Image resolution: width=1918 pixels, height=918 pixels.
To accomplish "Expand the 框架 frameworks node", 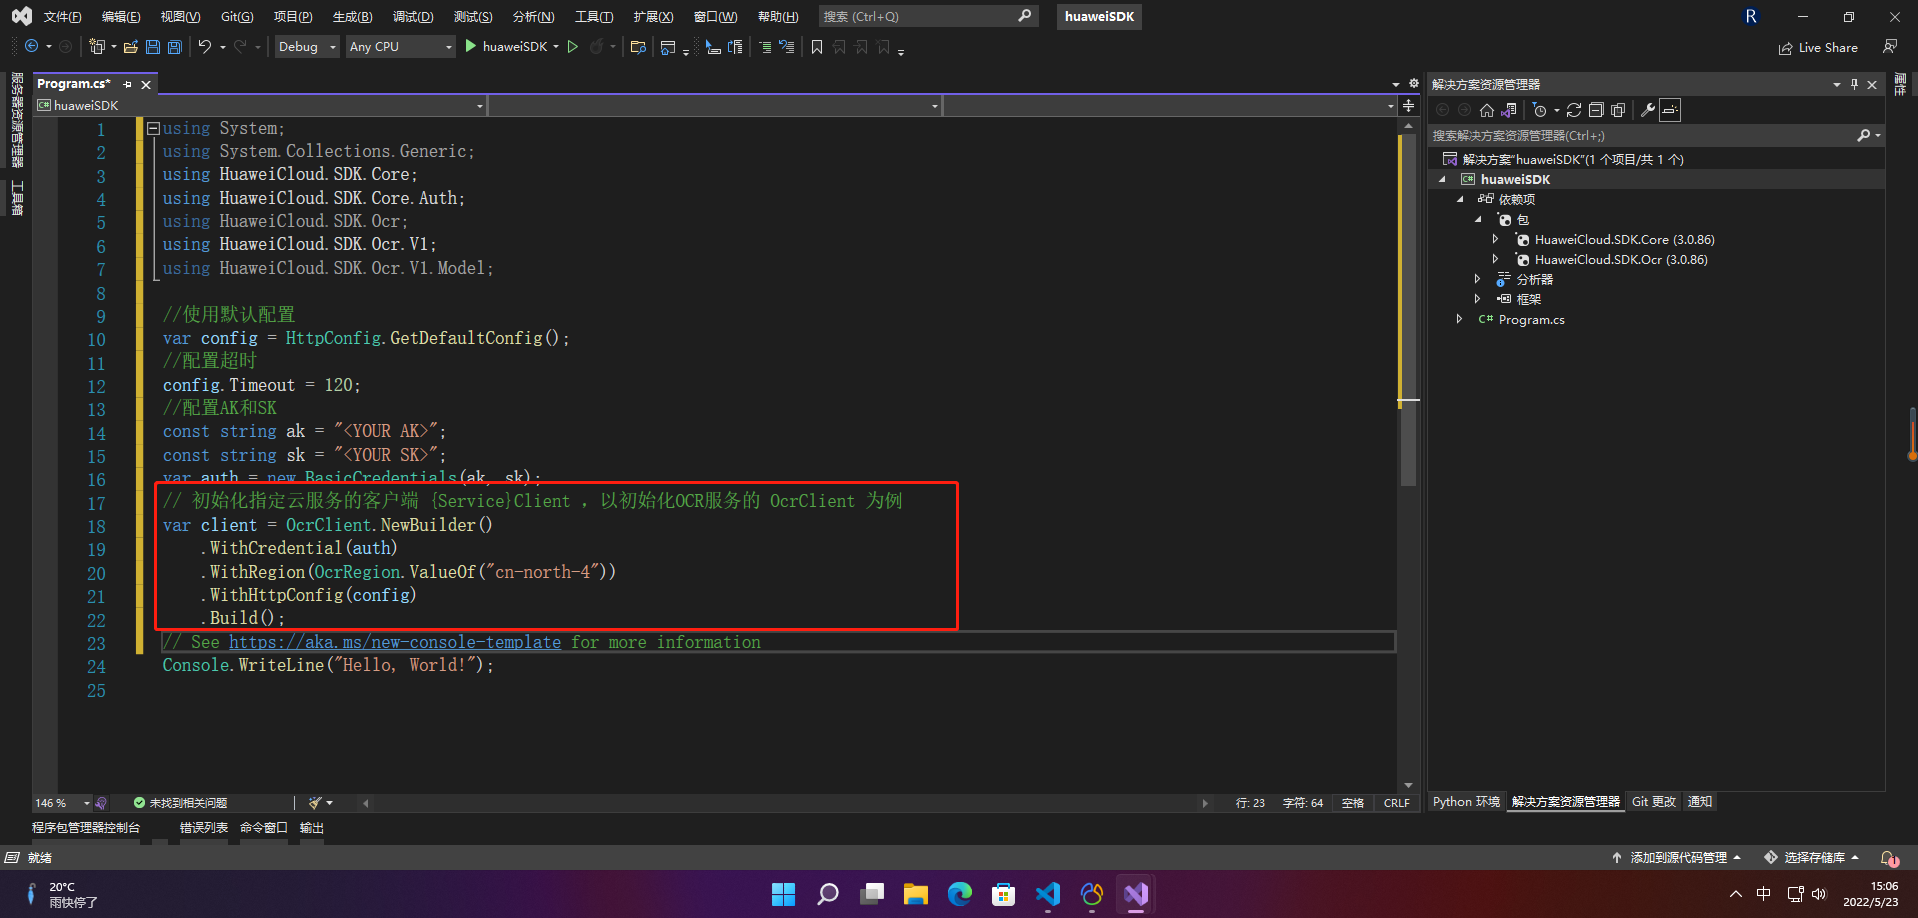I will [x=1478, y=299].
